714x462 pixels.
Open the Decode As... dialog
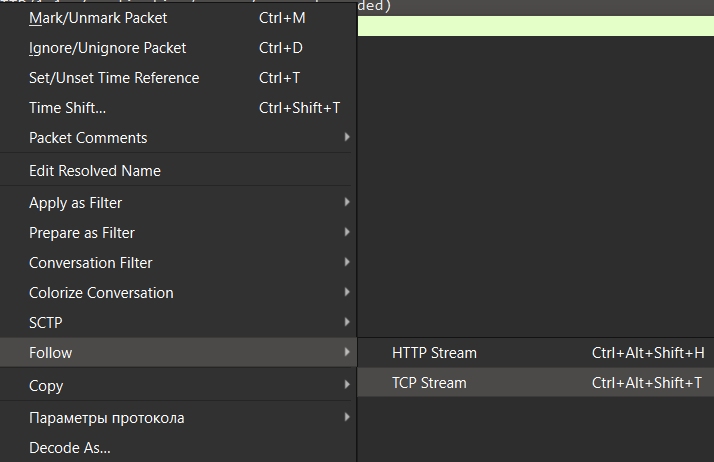click(x=70, y=448)
